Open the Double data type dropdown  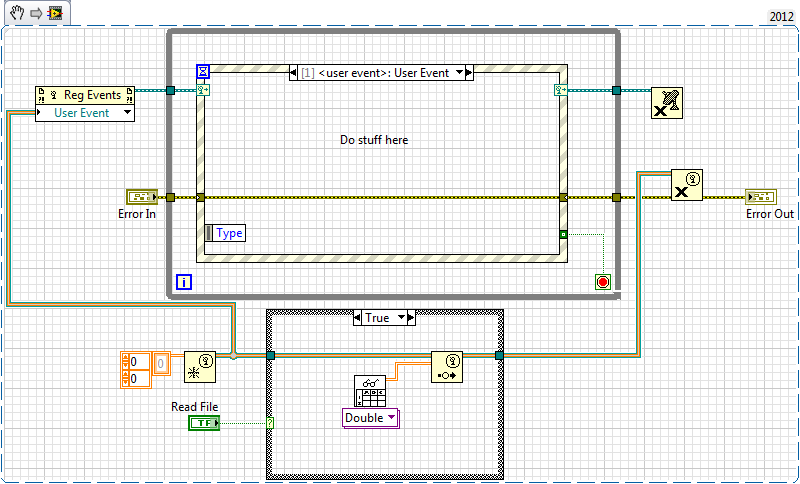pyautogui.click(x=370, y=417)
